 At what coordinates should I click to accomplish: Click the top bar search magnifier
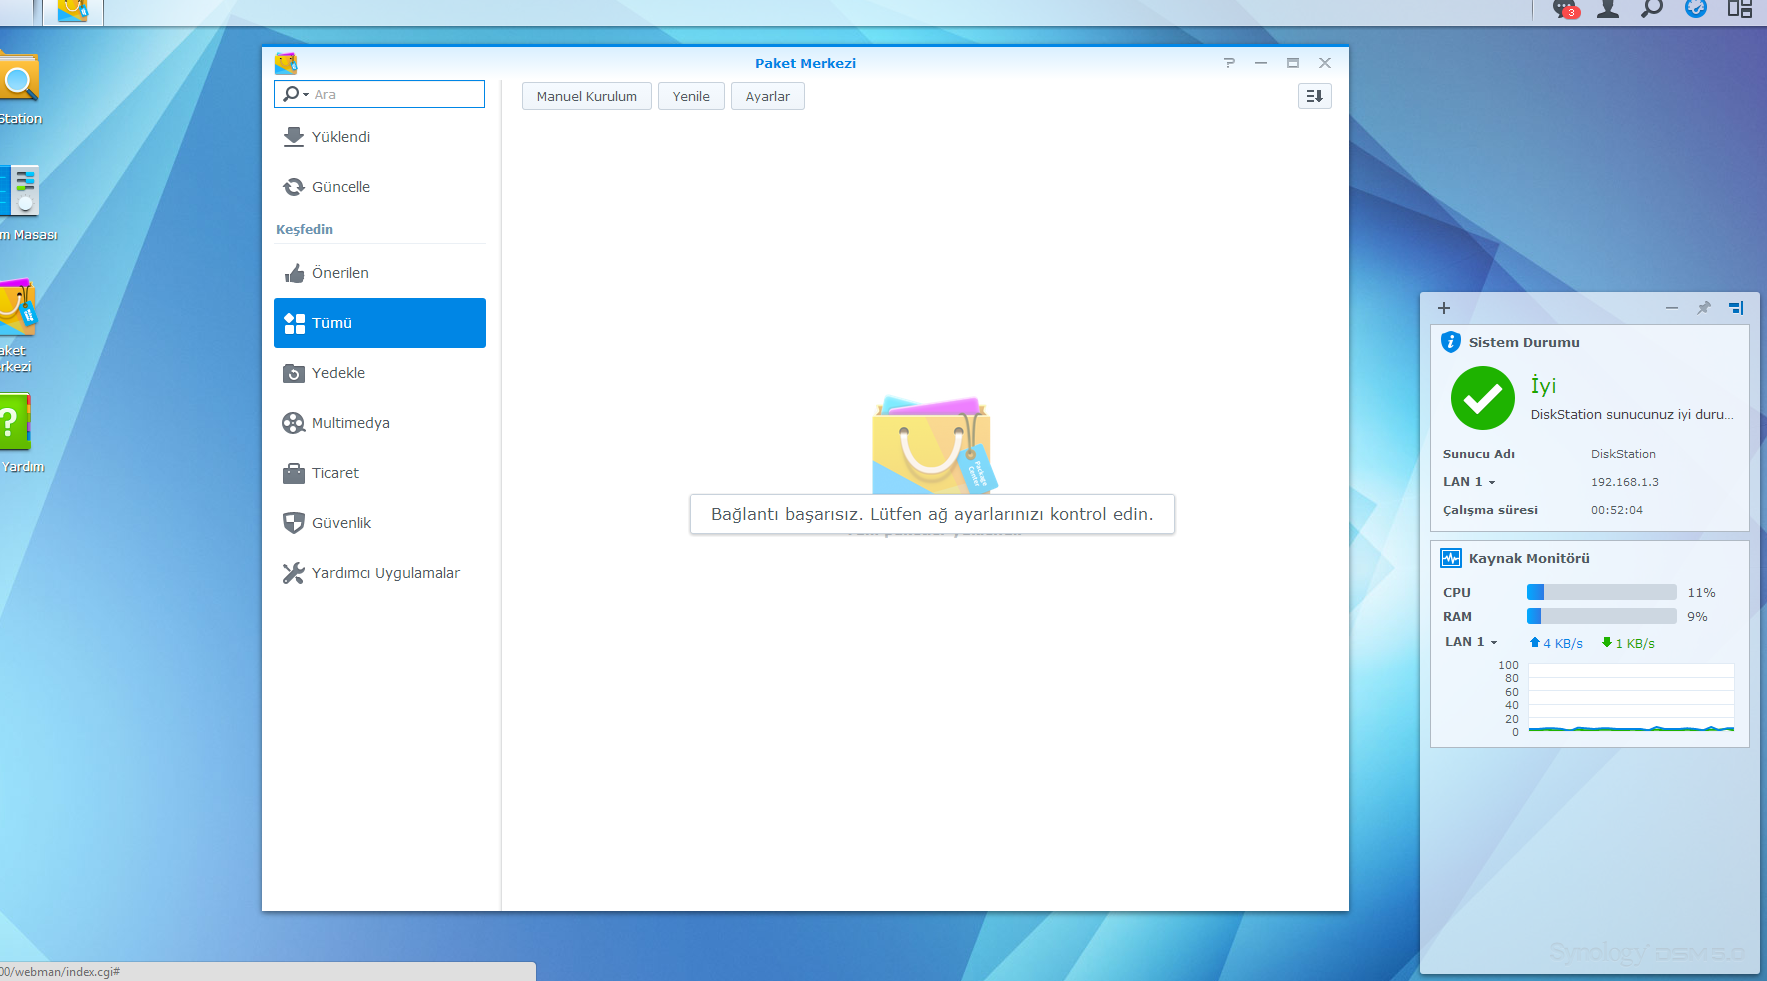[x=1652, y=10]
